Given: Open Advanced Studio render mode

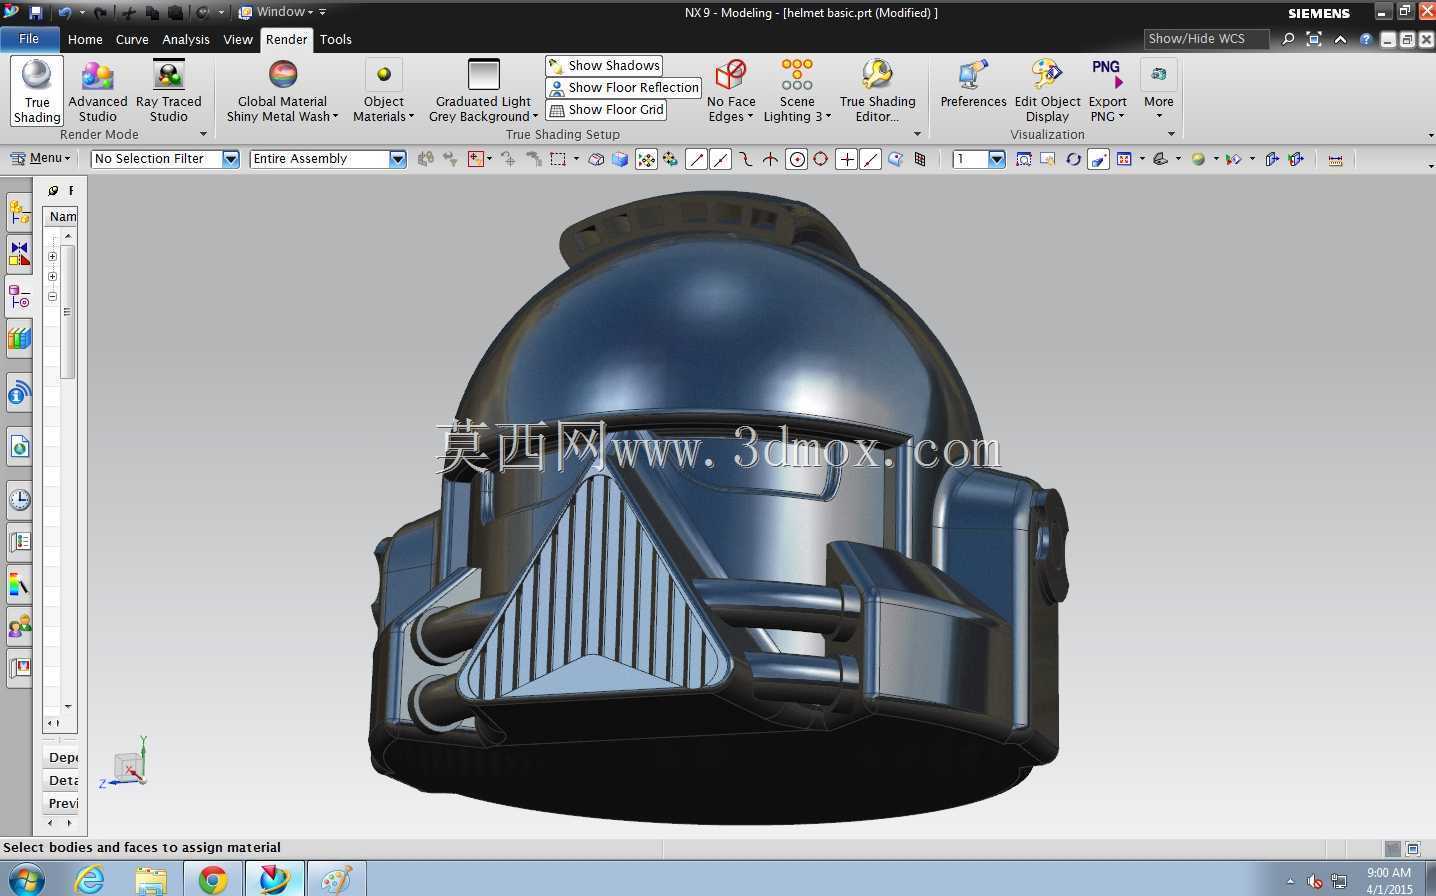Looking at the screenshot, I should (97, 91).
